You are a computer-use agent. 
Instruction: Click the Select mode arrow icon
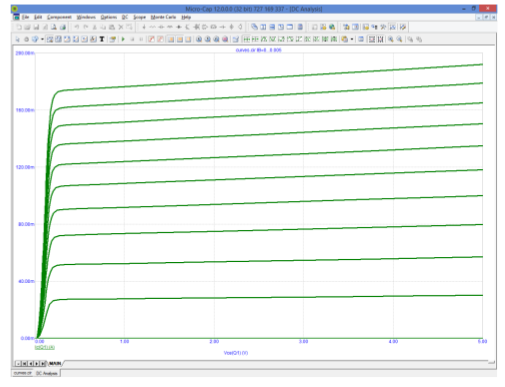click(x=17, y=39)
